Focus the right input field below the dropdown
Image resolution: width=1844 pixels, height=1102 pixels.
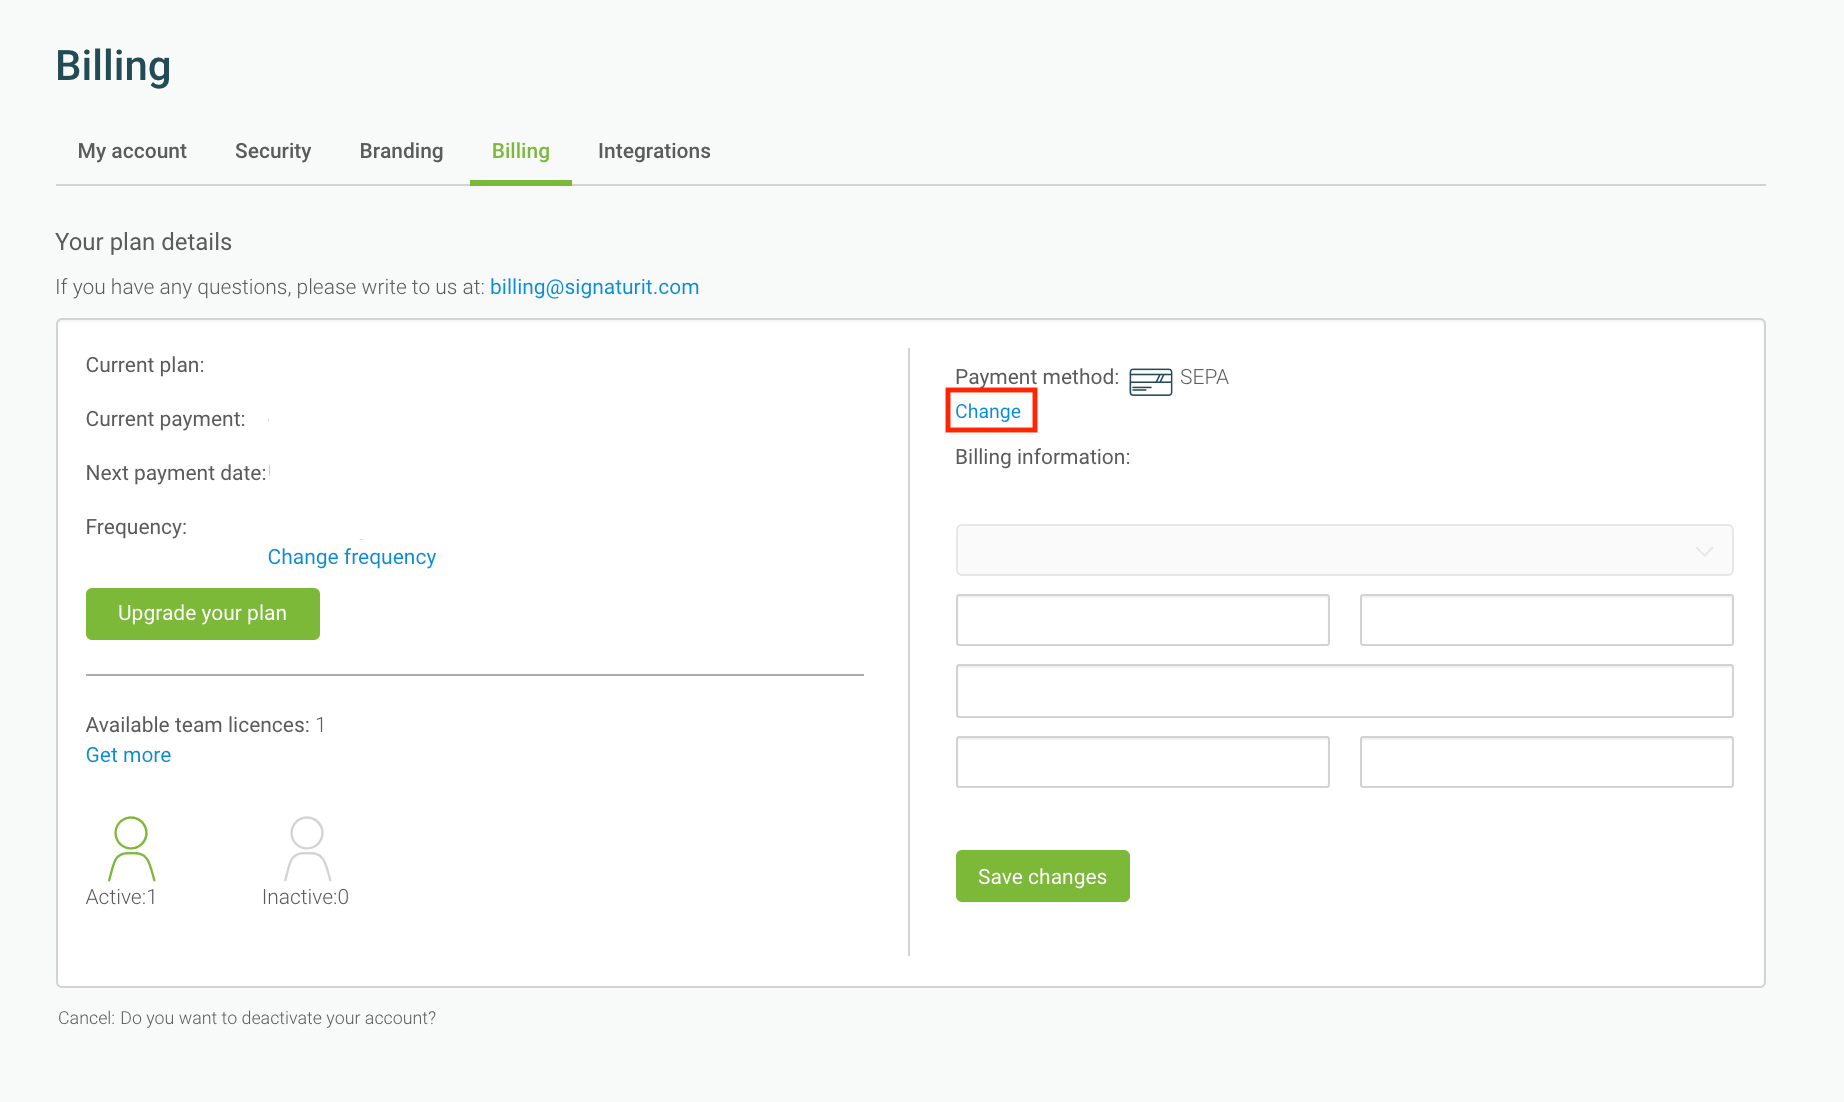pyautogui.click(x=1547, y=620)
